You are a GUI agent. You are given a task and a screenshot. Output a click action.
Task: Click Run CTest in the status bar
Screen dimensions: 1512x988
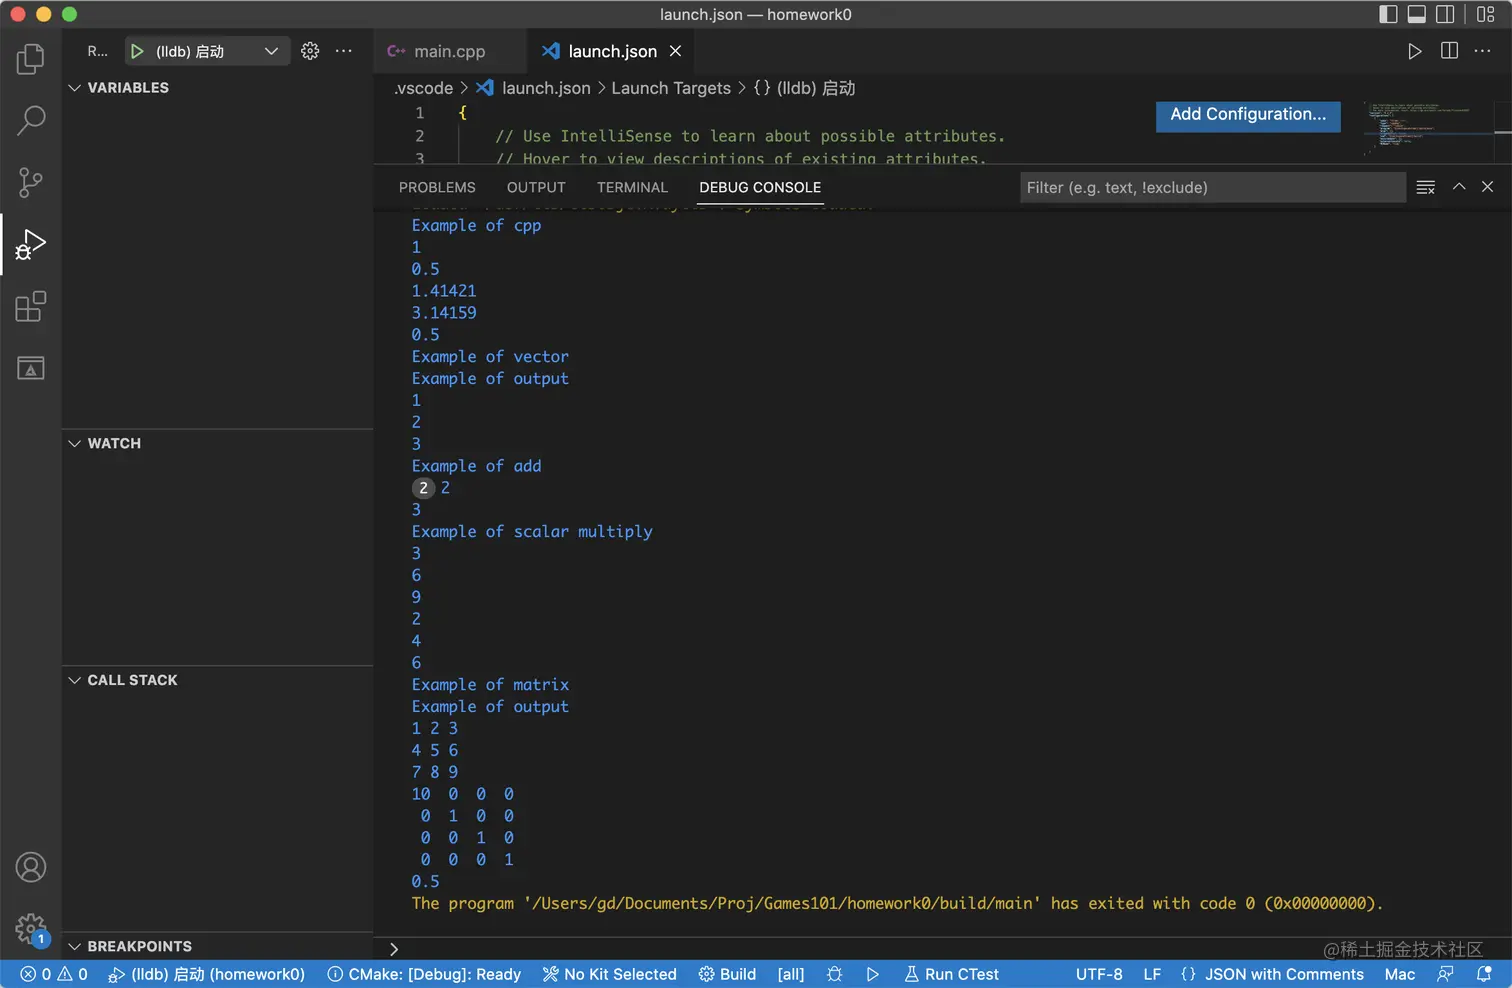pyautogui.click(x=951, y=974)
